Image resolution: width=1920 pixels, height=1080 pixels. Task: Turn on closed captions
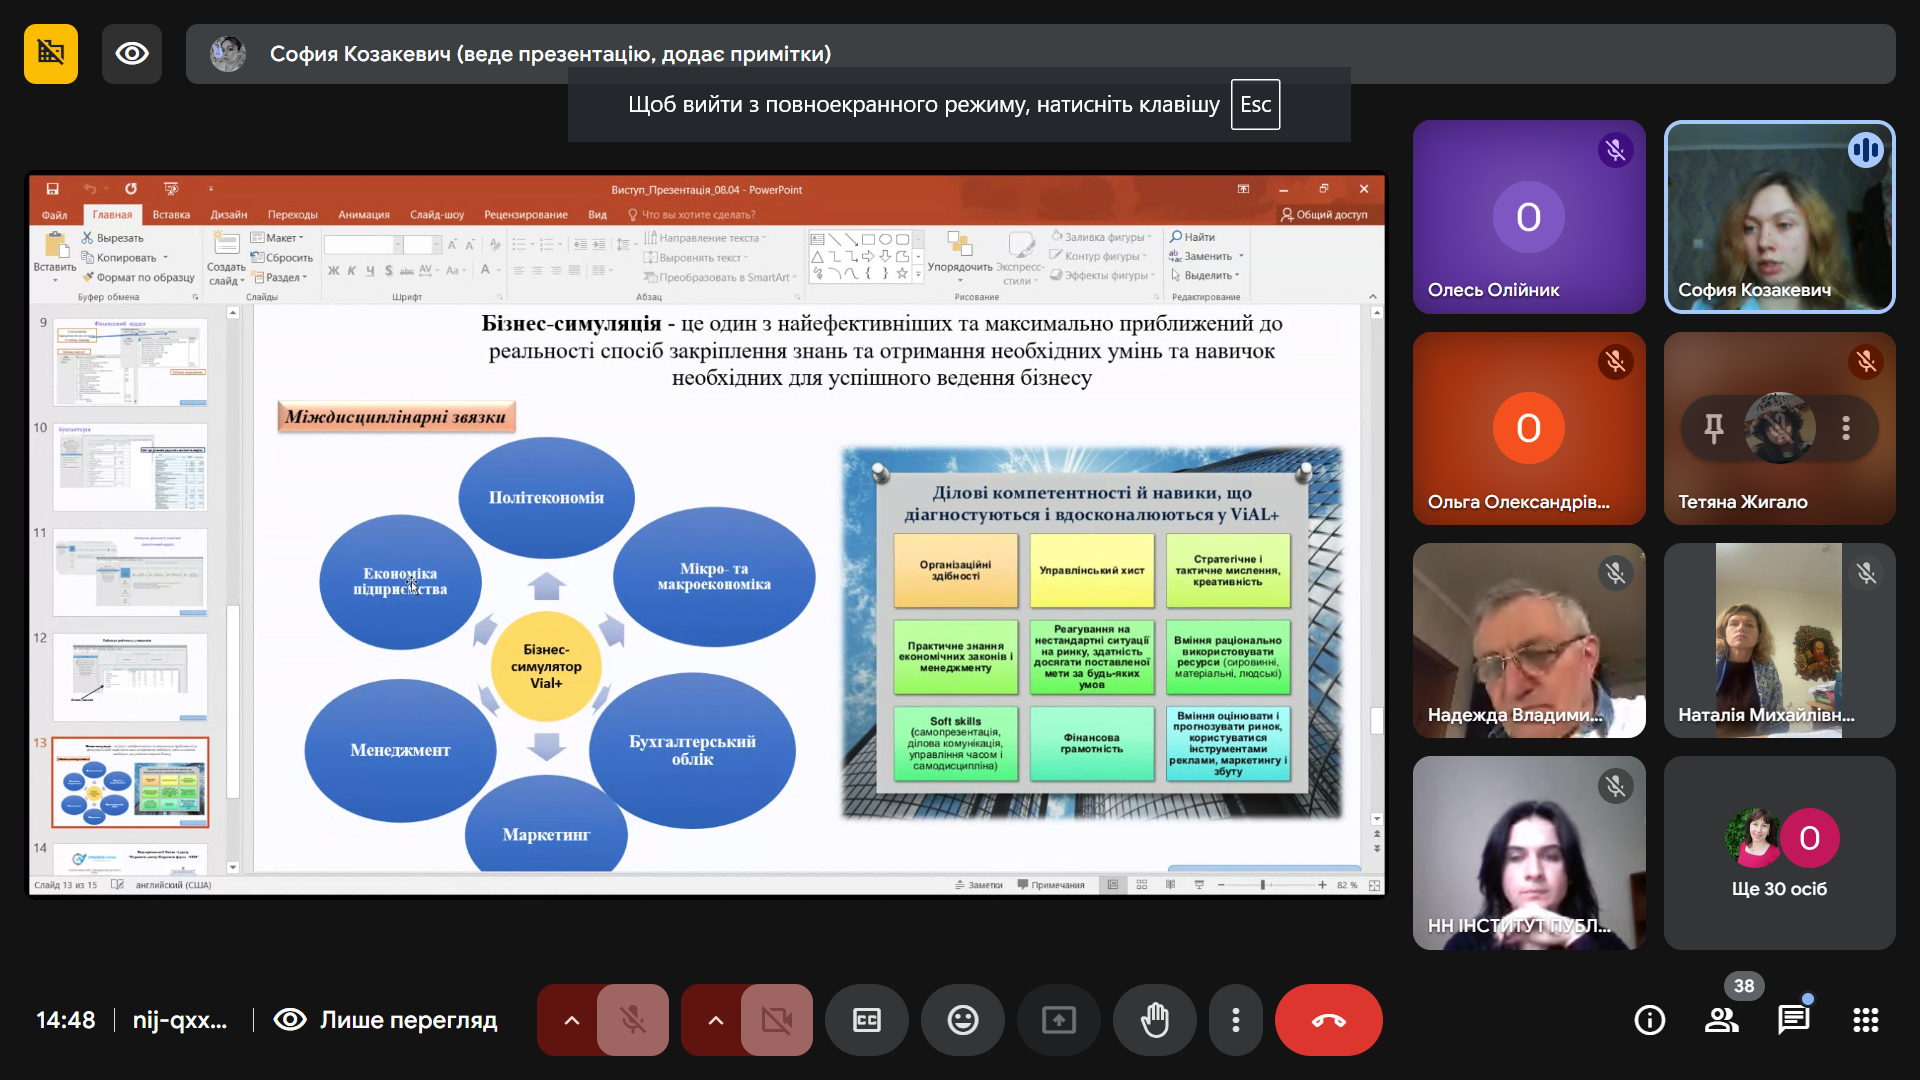click(x=867, y=1020)
